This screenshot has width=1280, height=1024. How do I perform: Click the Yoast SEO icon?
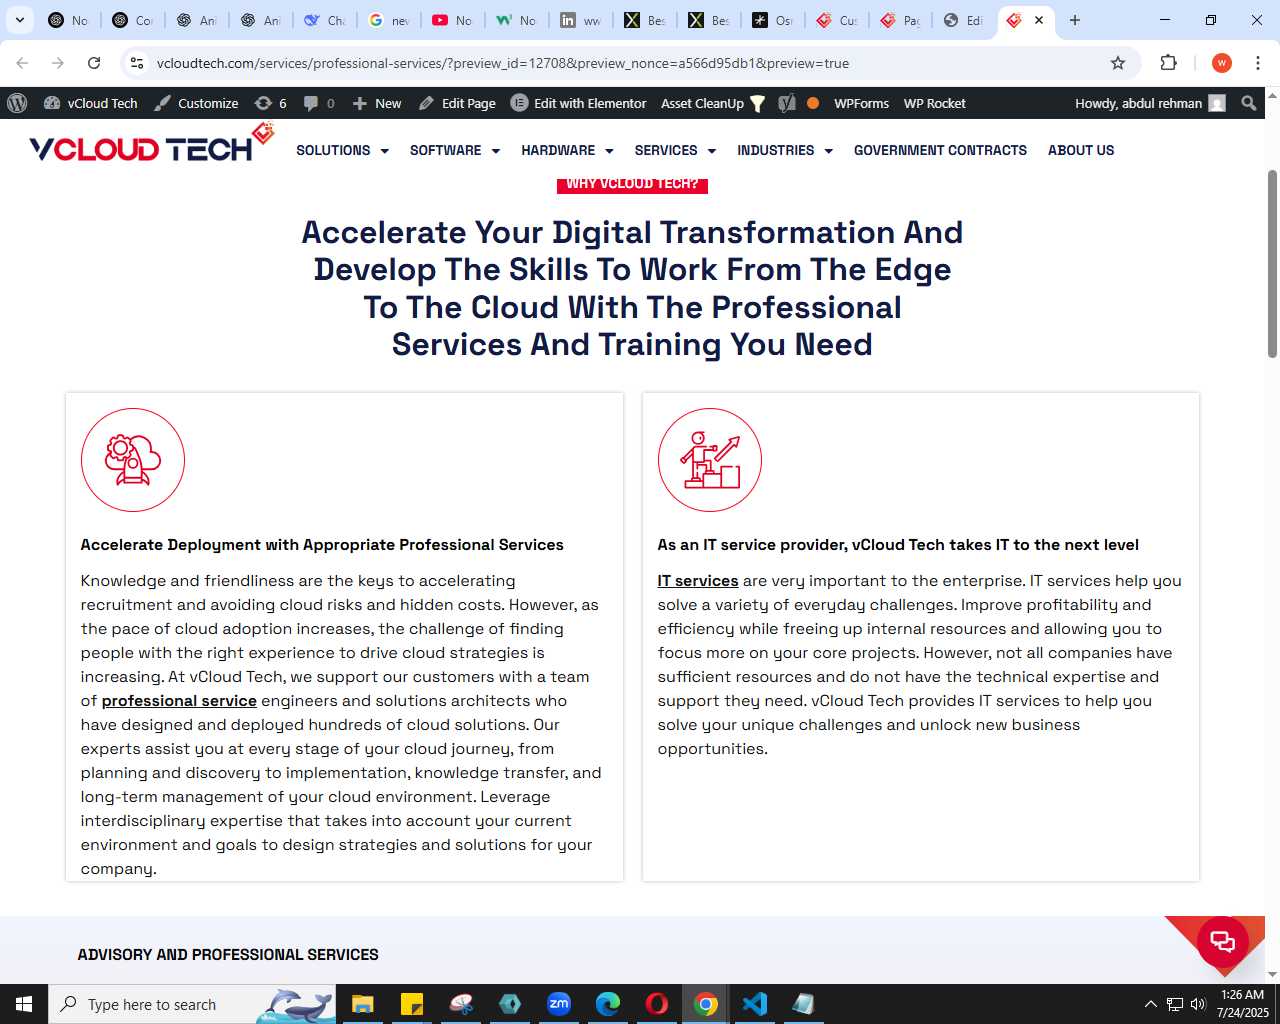(x=787, y=103)
